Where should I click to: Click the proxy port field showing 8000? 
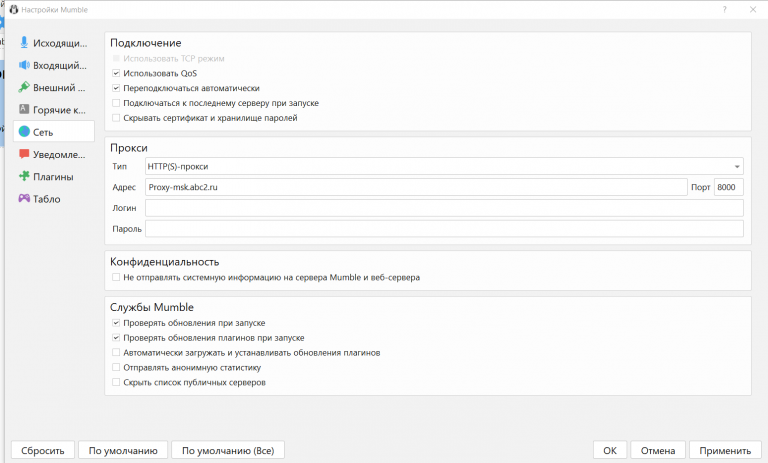click(728, 187)
